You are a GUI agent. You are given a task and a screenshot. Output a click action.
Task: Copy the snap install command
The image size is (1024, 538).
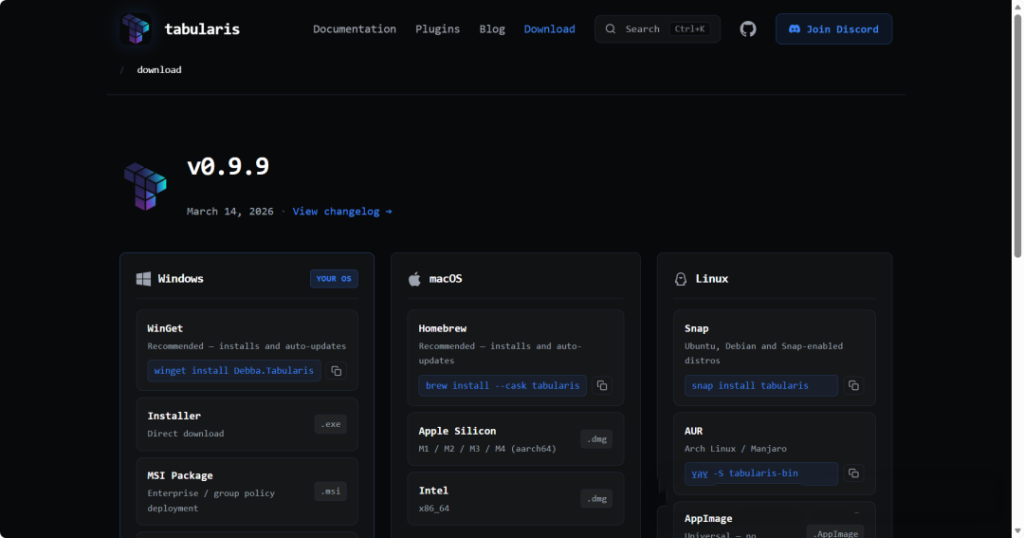853,386
